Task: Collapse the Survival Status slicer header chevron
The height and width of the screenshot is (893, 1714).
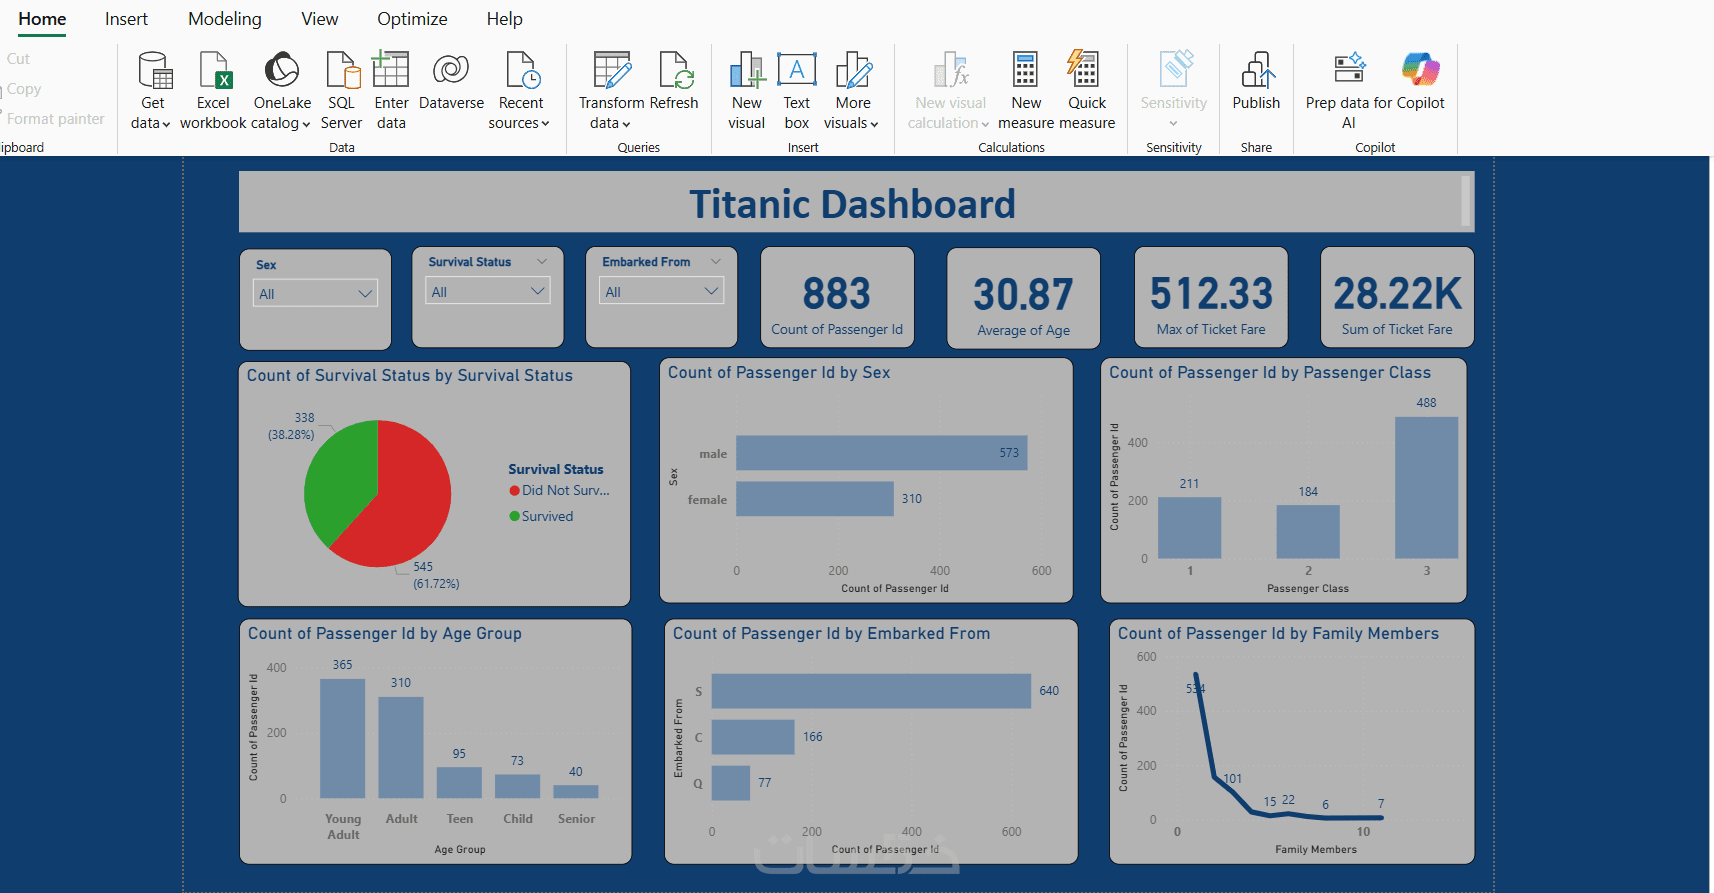Action: [542, 262]
